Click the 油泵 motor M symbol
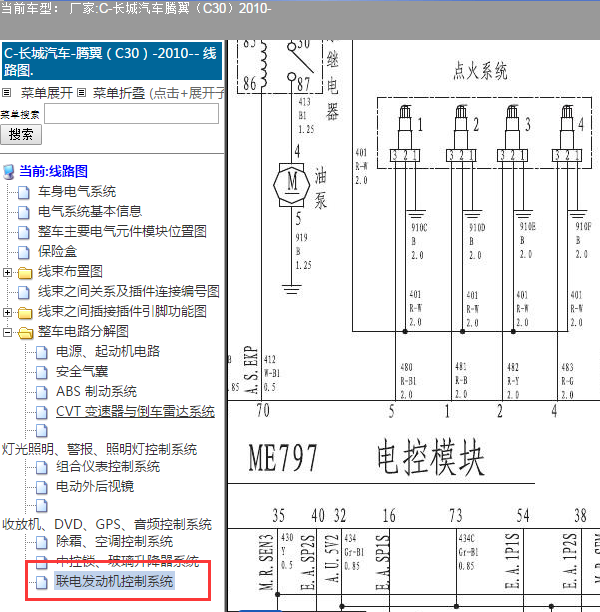 click(x=292, y=185)
